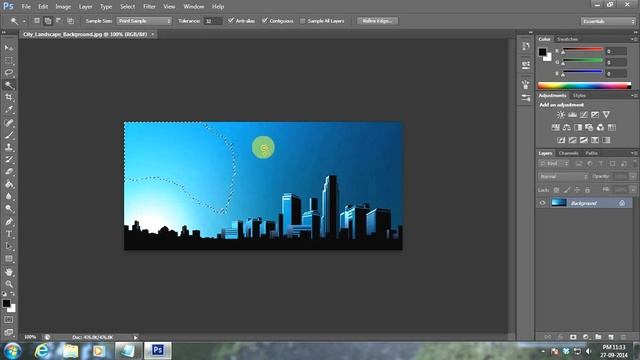Viewport: 640px width, 360px height.
Task: Click the Tolerance input field
Action: [213, 21]
